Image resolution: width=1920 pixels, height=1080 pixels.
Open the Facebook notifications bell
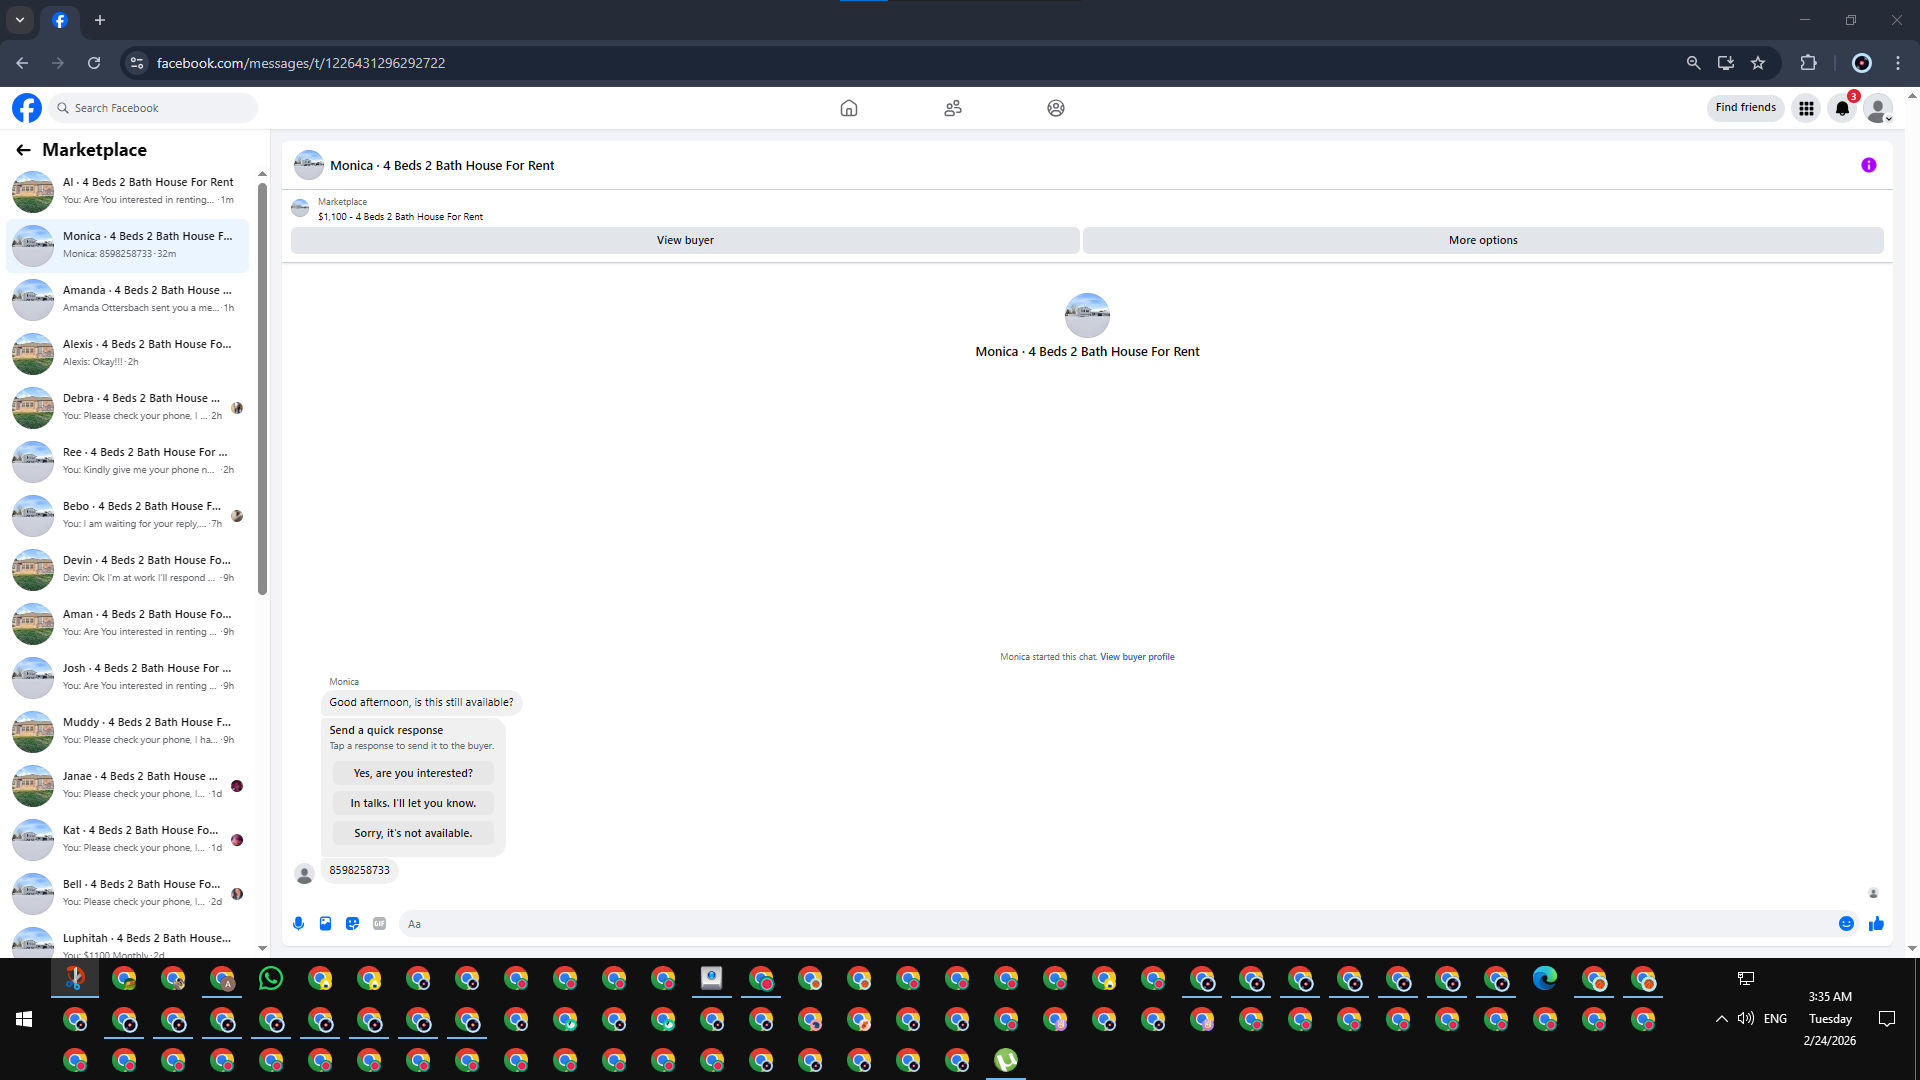click(x=1842, y=108)
